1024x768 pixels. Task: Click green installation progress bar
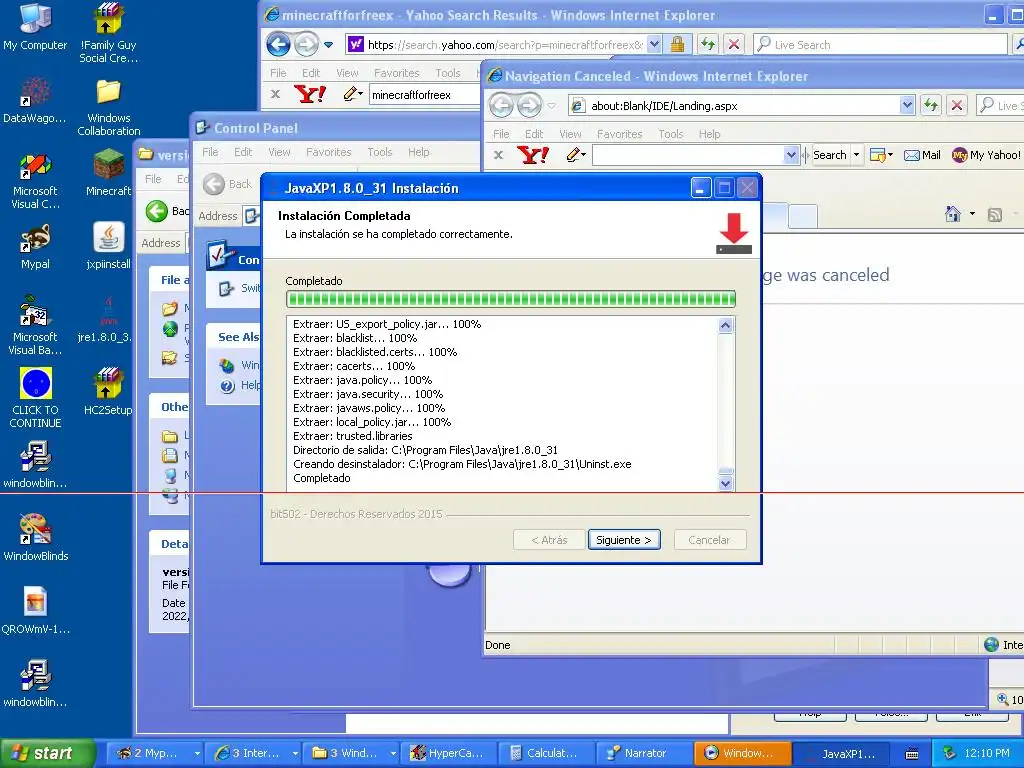click(511, 299)
